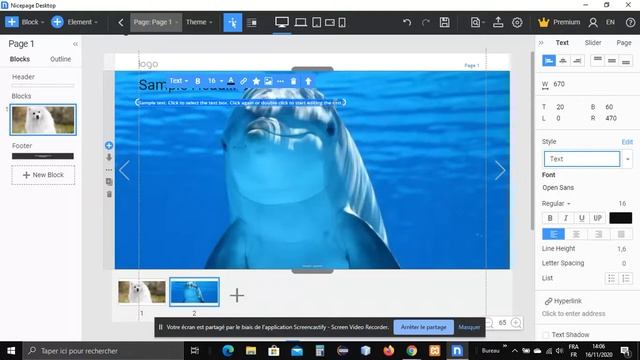Viewport: 640px width, 360px height.
Task: Center-align text in the Font section
Action: 576,234
